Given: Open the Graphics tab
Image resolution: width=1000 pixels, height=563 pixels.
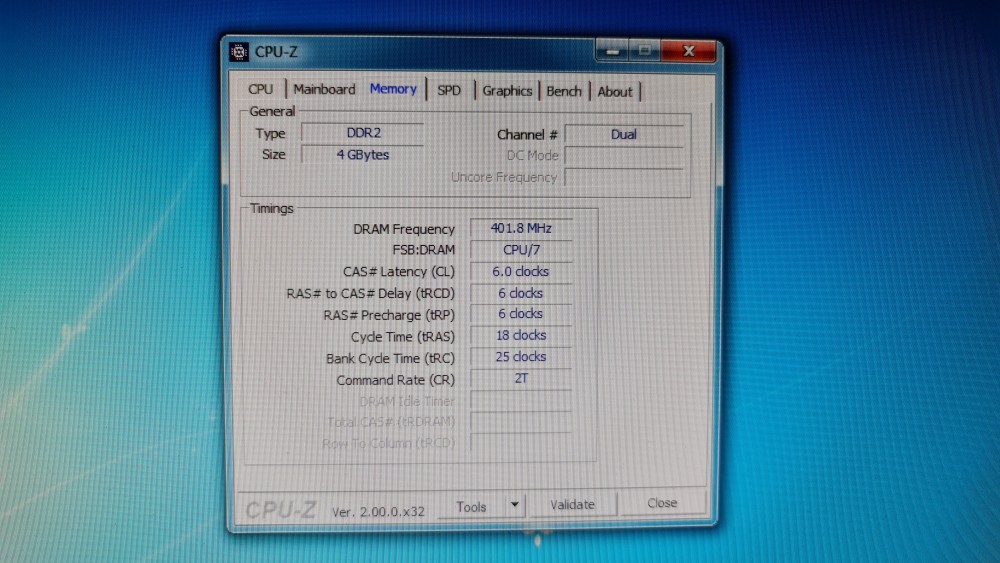Looking at the screenshot, I should pyautogui.click(x=507, y=91).
